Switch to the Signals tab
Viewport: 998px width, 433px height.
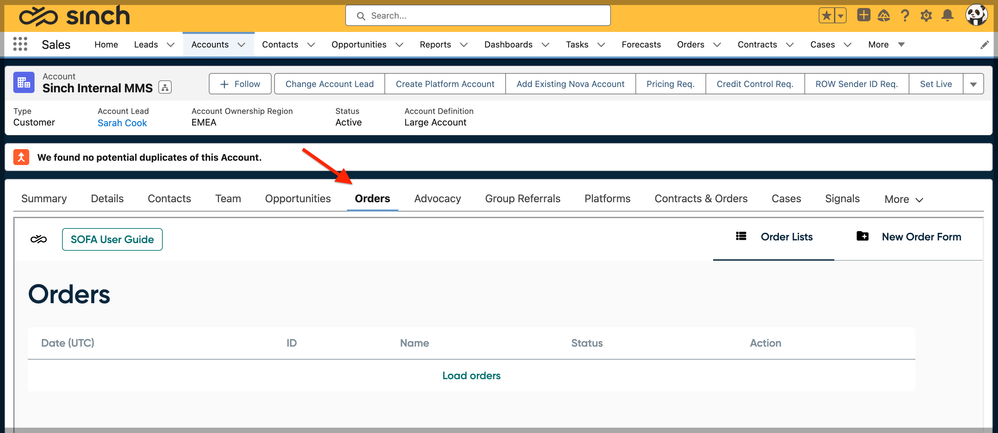click(842, 199)
